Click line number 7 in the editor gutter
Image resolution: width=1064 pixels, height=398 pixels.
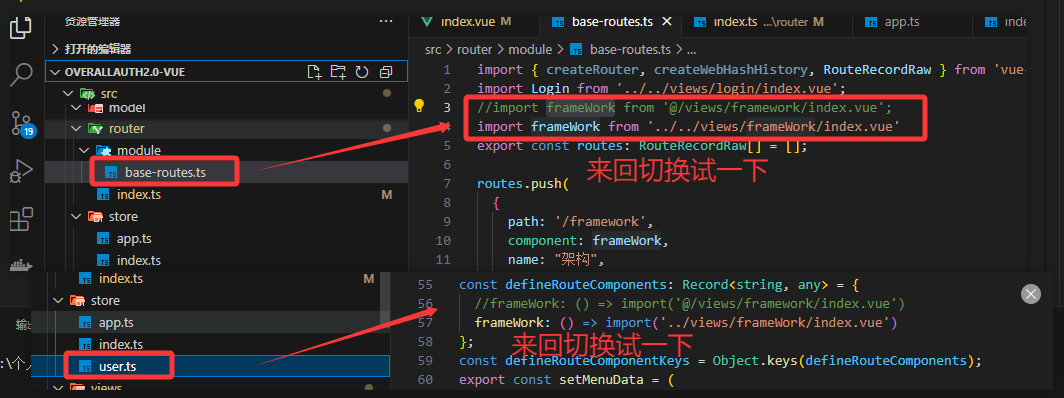(446, 184)
